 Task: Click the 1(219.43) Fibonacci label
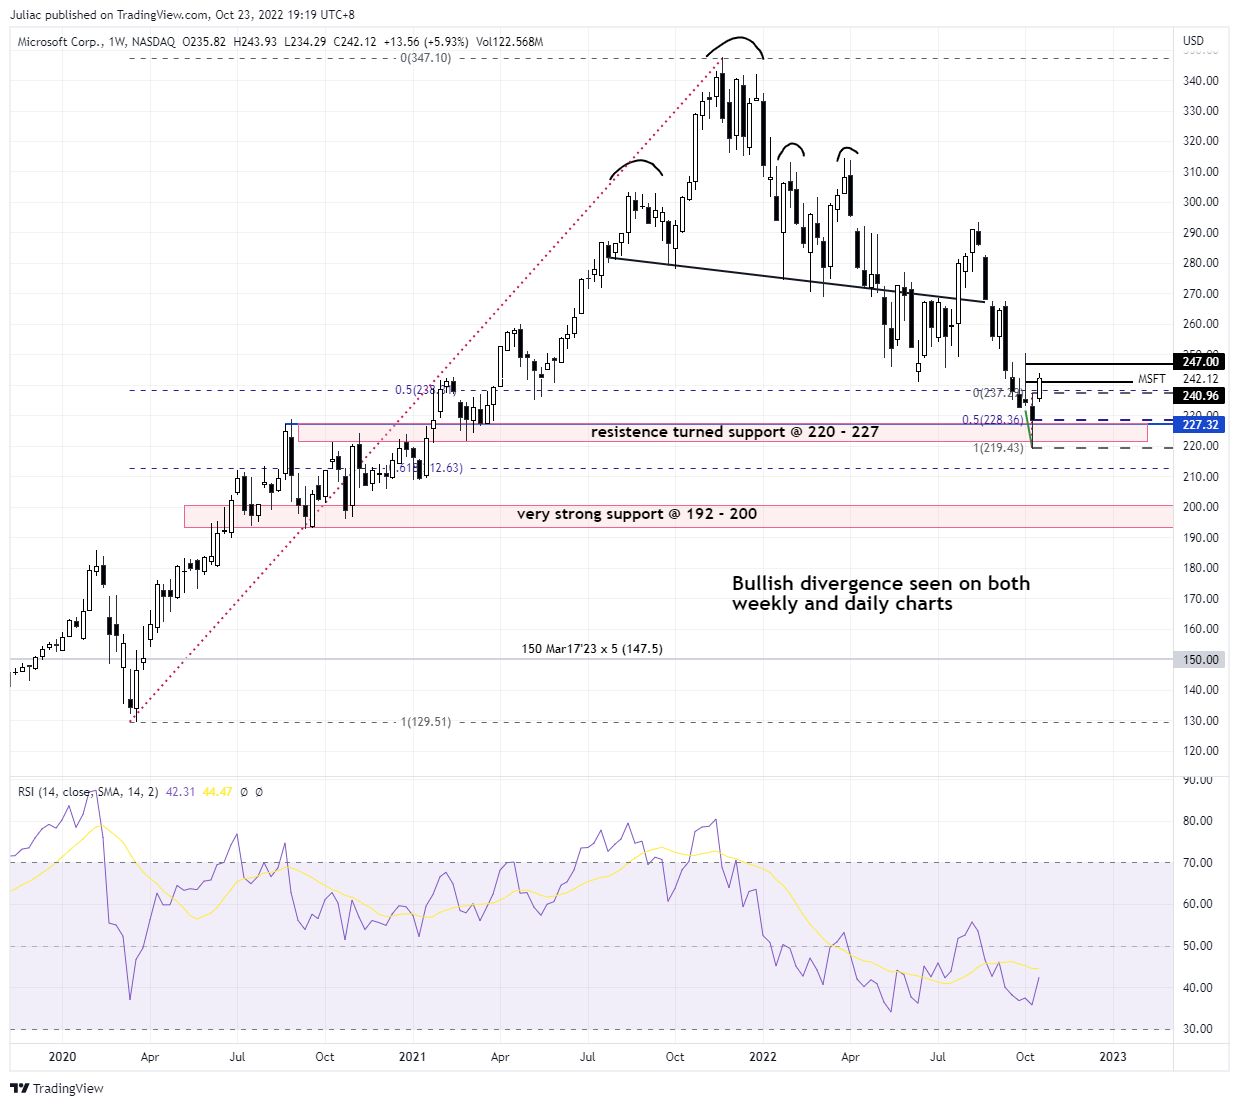(x=998, y=448)
